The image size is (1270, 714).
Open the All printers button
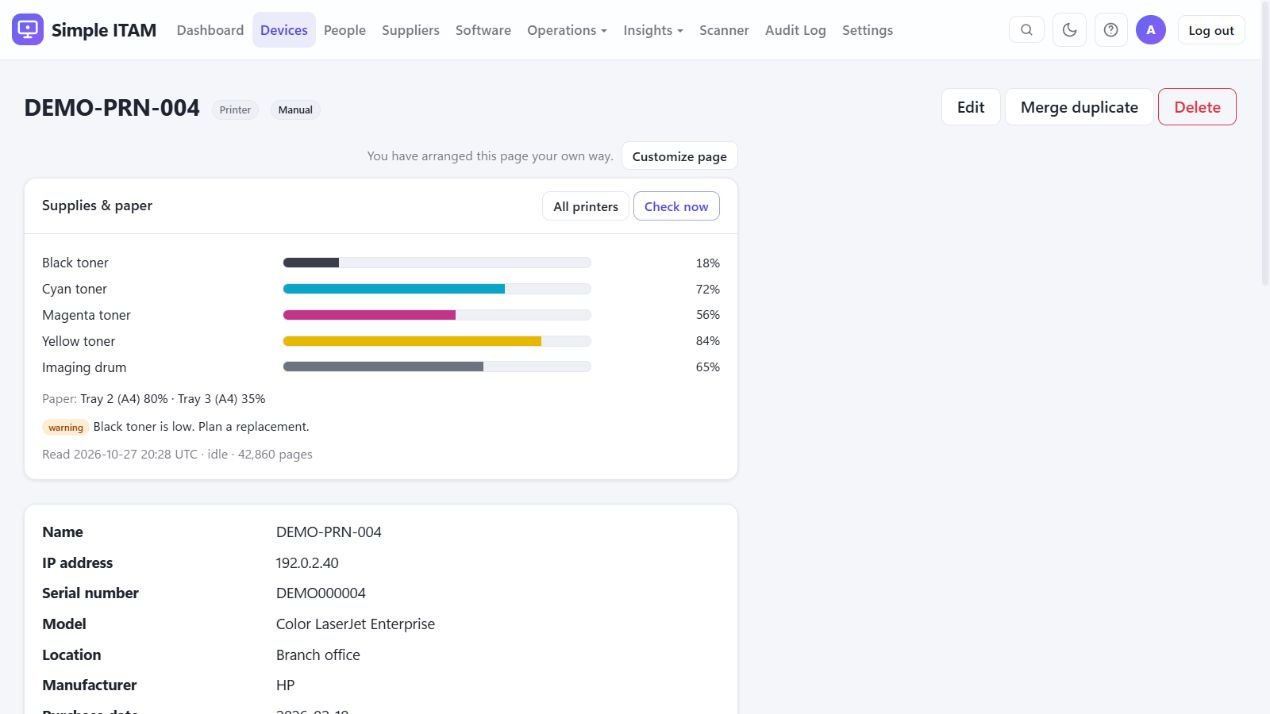click(x=586, y=206)
